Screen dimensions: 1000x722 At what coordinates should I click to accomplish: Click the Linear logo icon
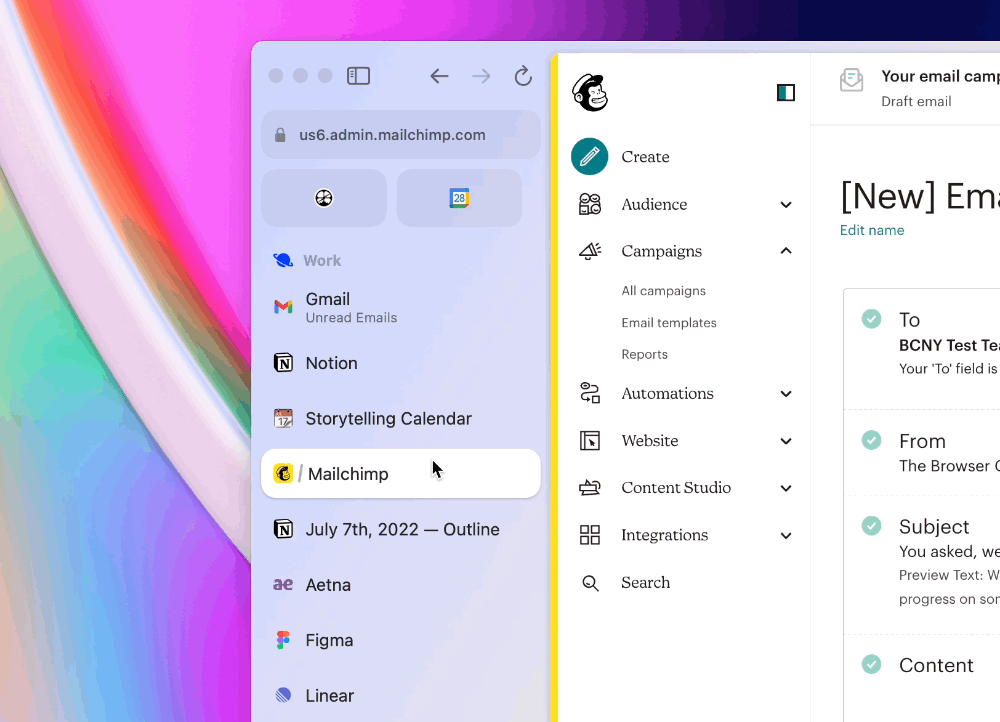[x=283, y=695]
